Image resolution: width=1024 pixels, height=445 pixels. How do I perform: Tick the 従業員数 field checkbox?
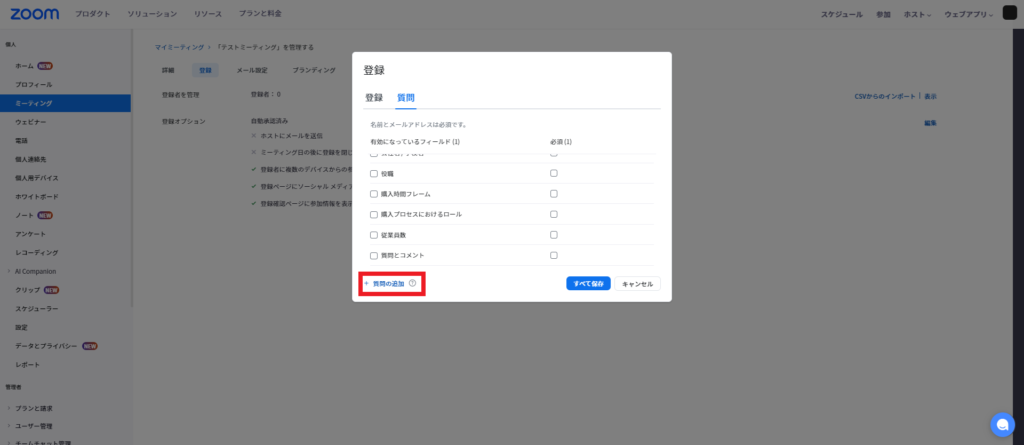click(x=374, y=235)
